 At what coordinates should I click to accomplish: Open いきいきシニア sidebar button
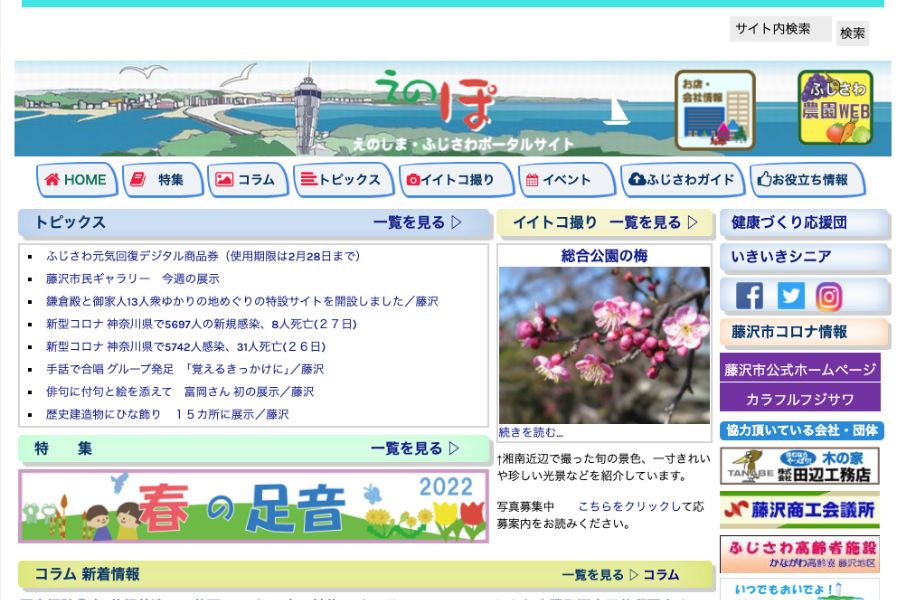pos(804,257)
